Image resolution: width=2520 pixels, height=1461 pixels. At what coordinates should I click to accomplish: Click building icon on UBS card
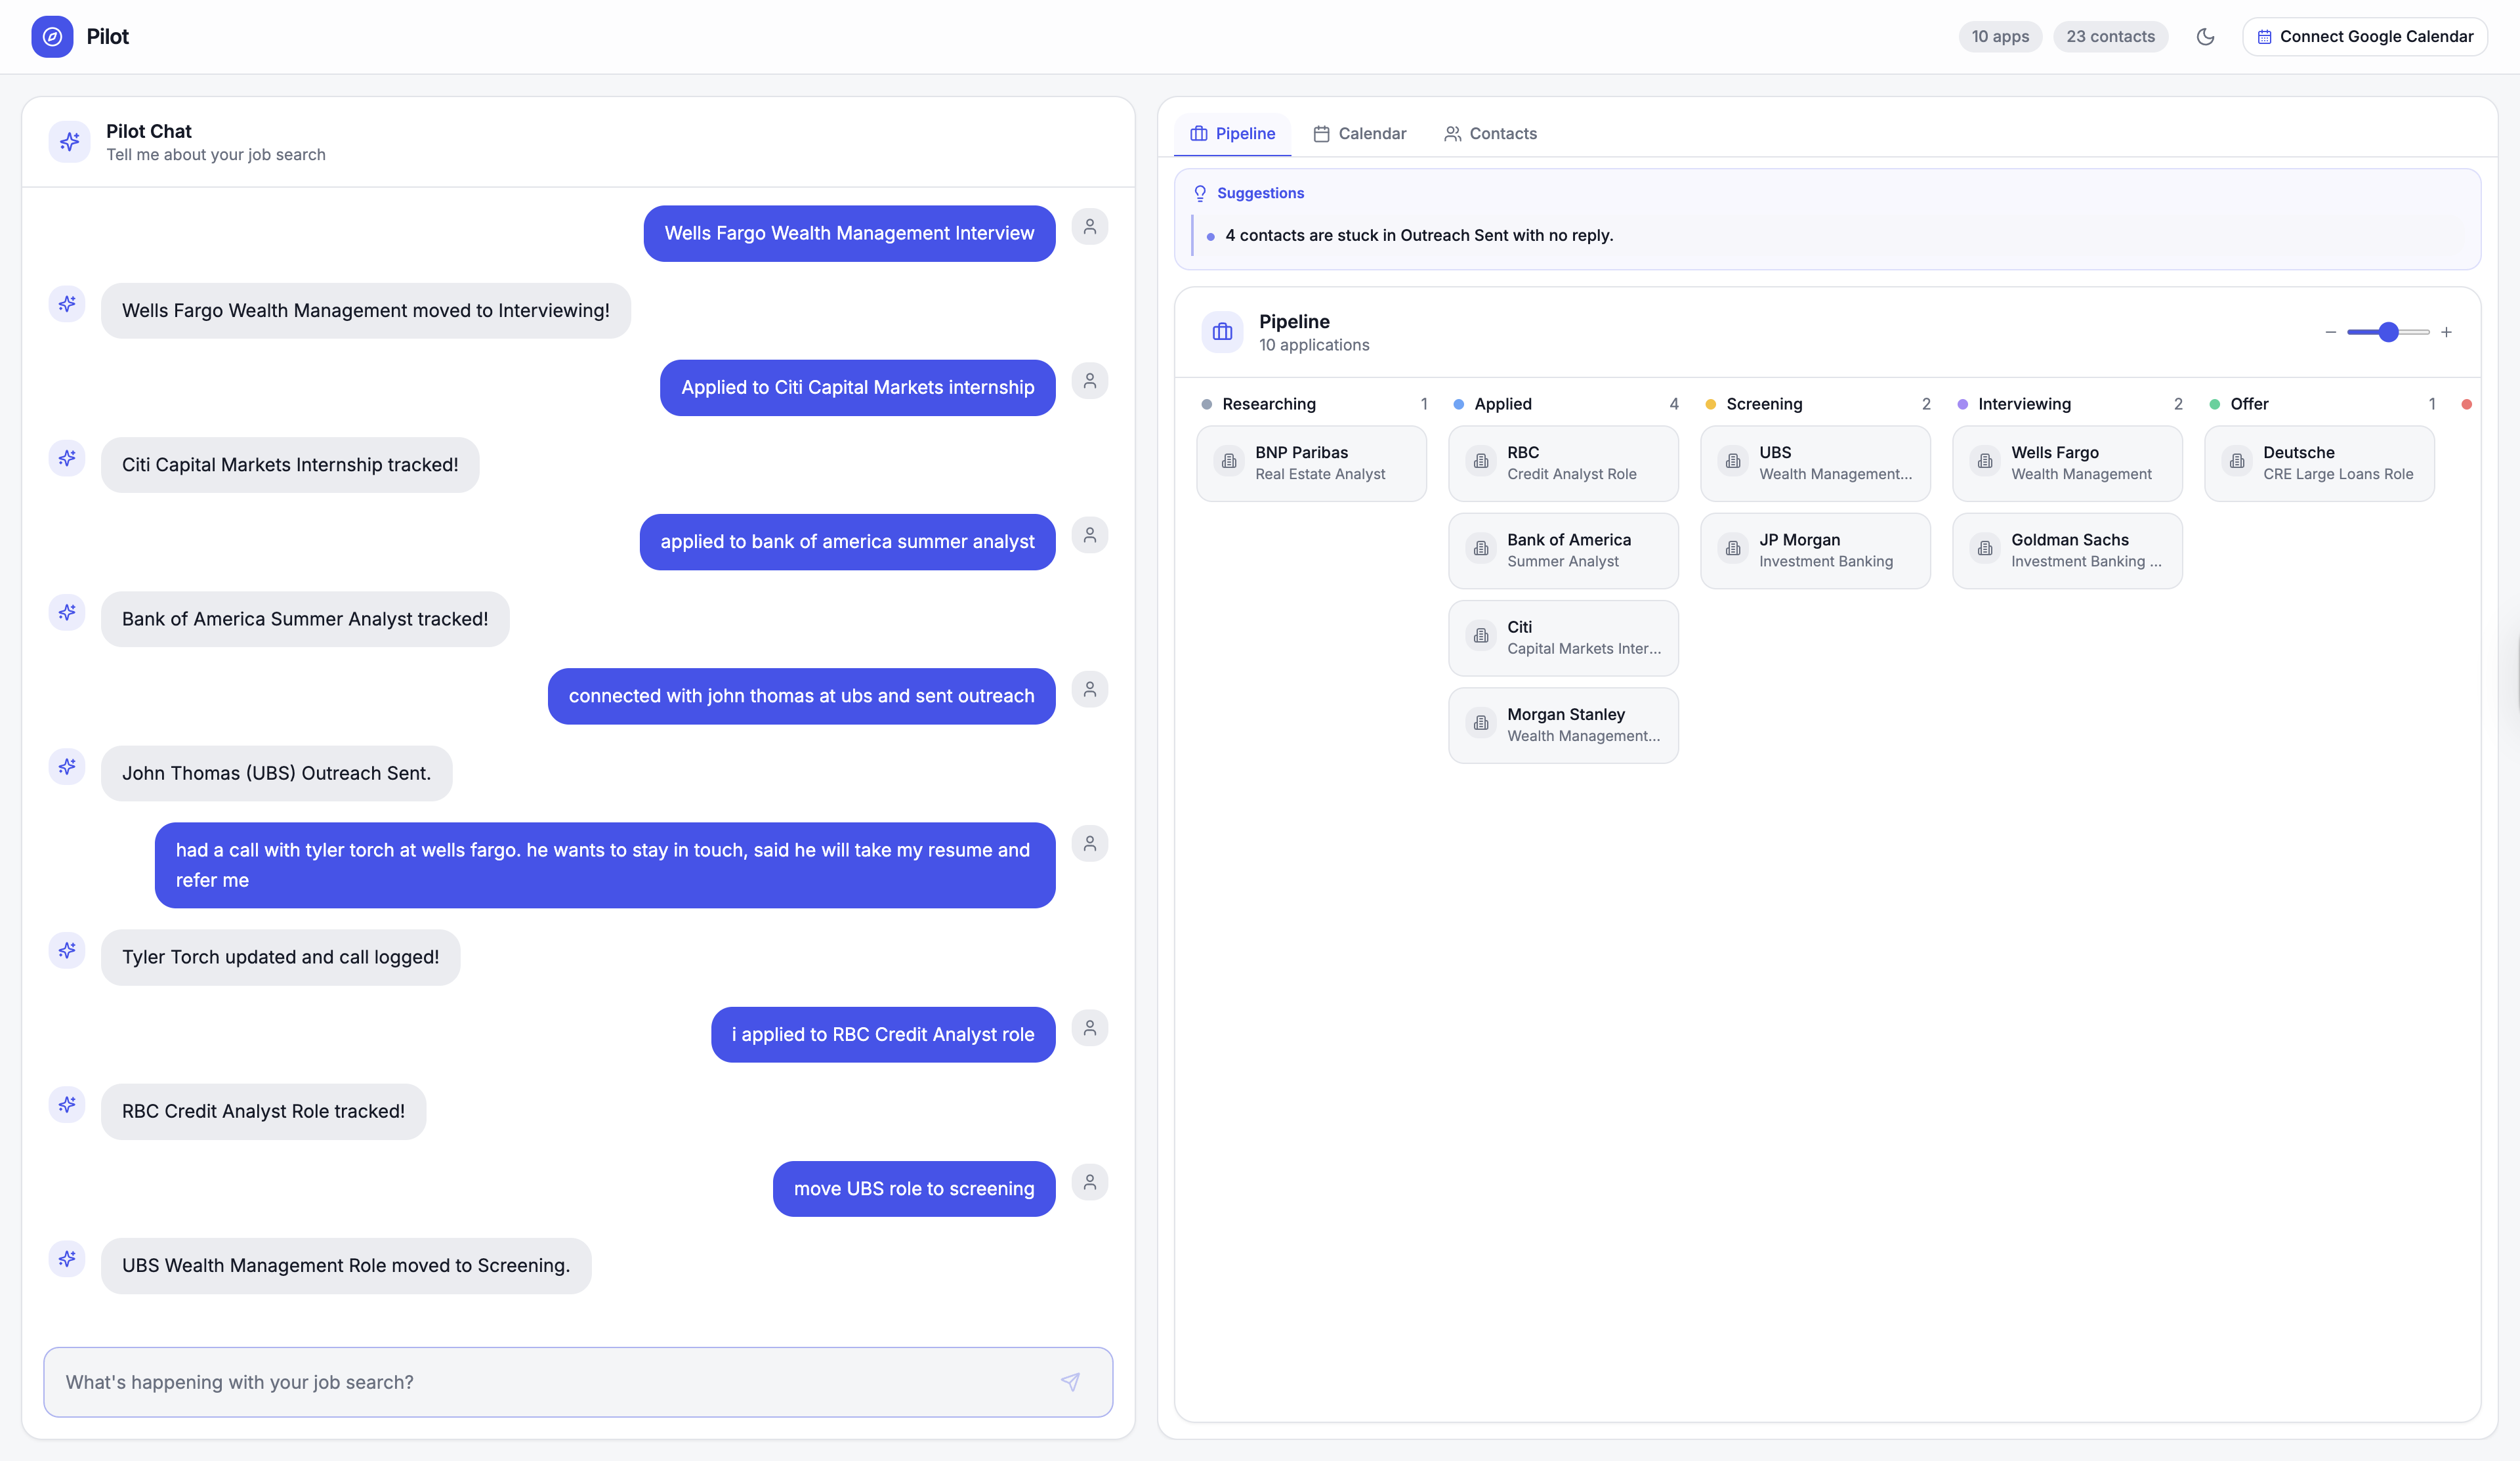click(1733, 461)
